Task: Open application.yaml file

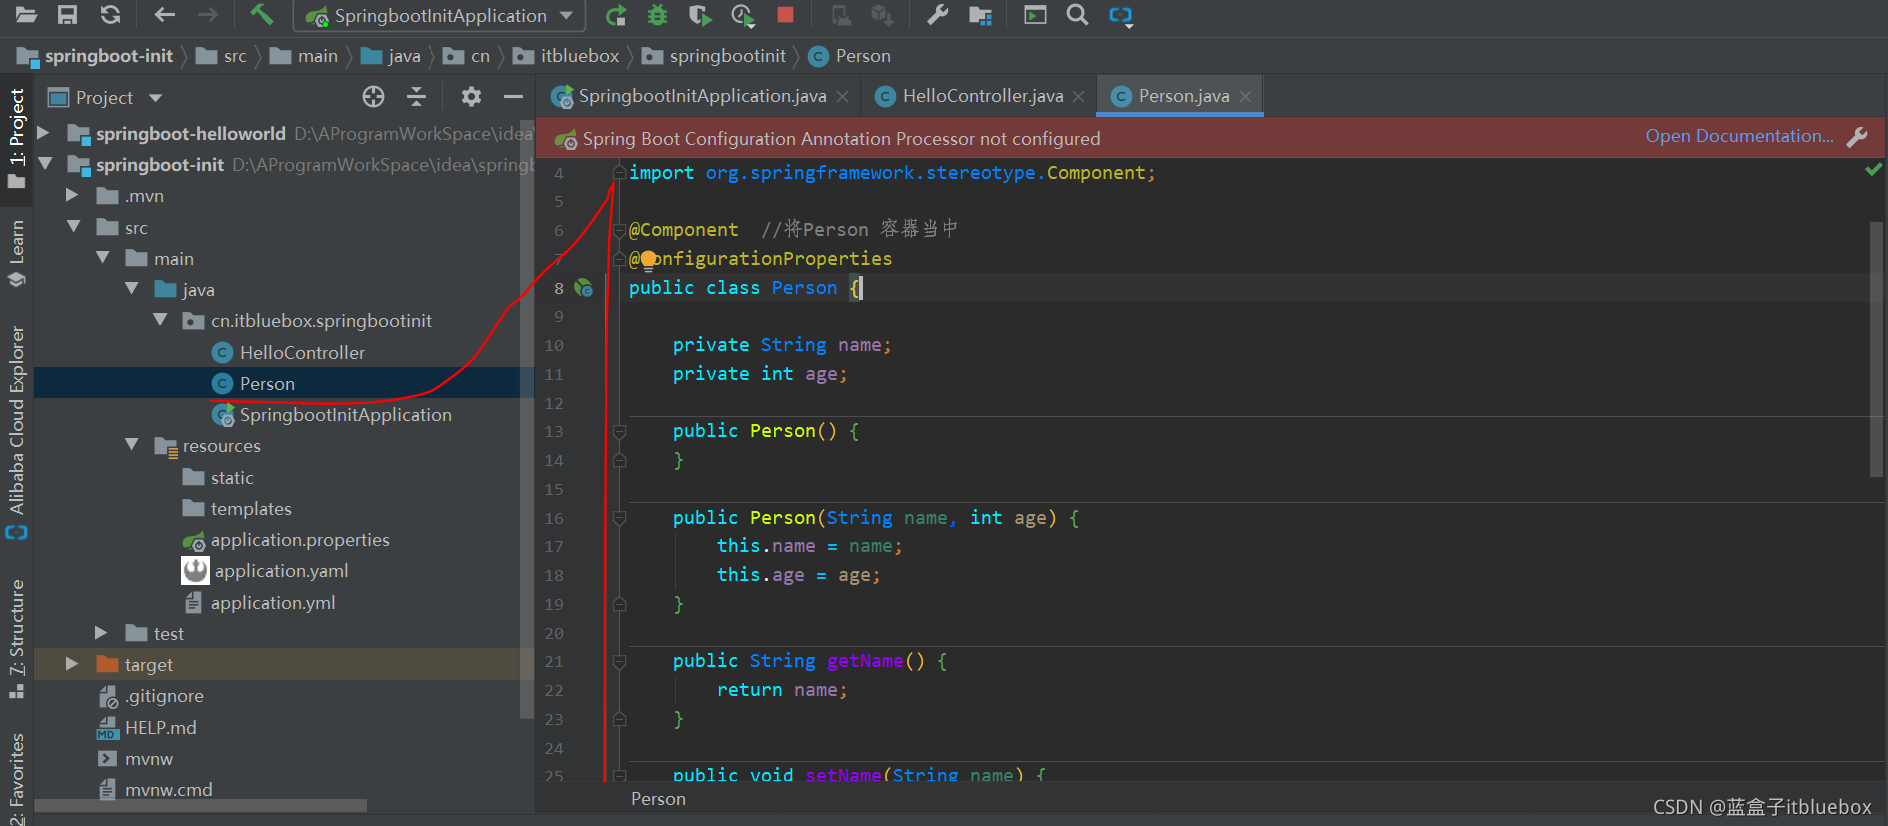Action: (281, 571)
